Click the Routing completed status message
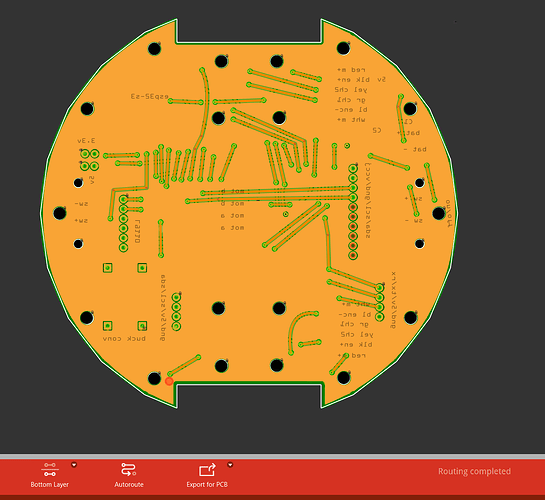 click(x=474, y=471)
